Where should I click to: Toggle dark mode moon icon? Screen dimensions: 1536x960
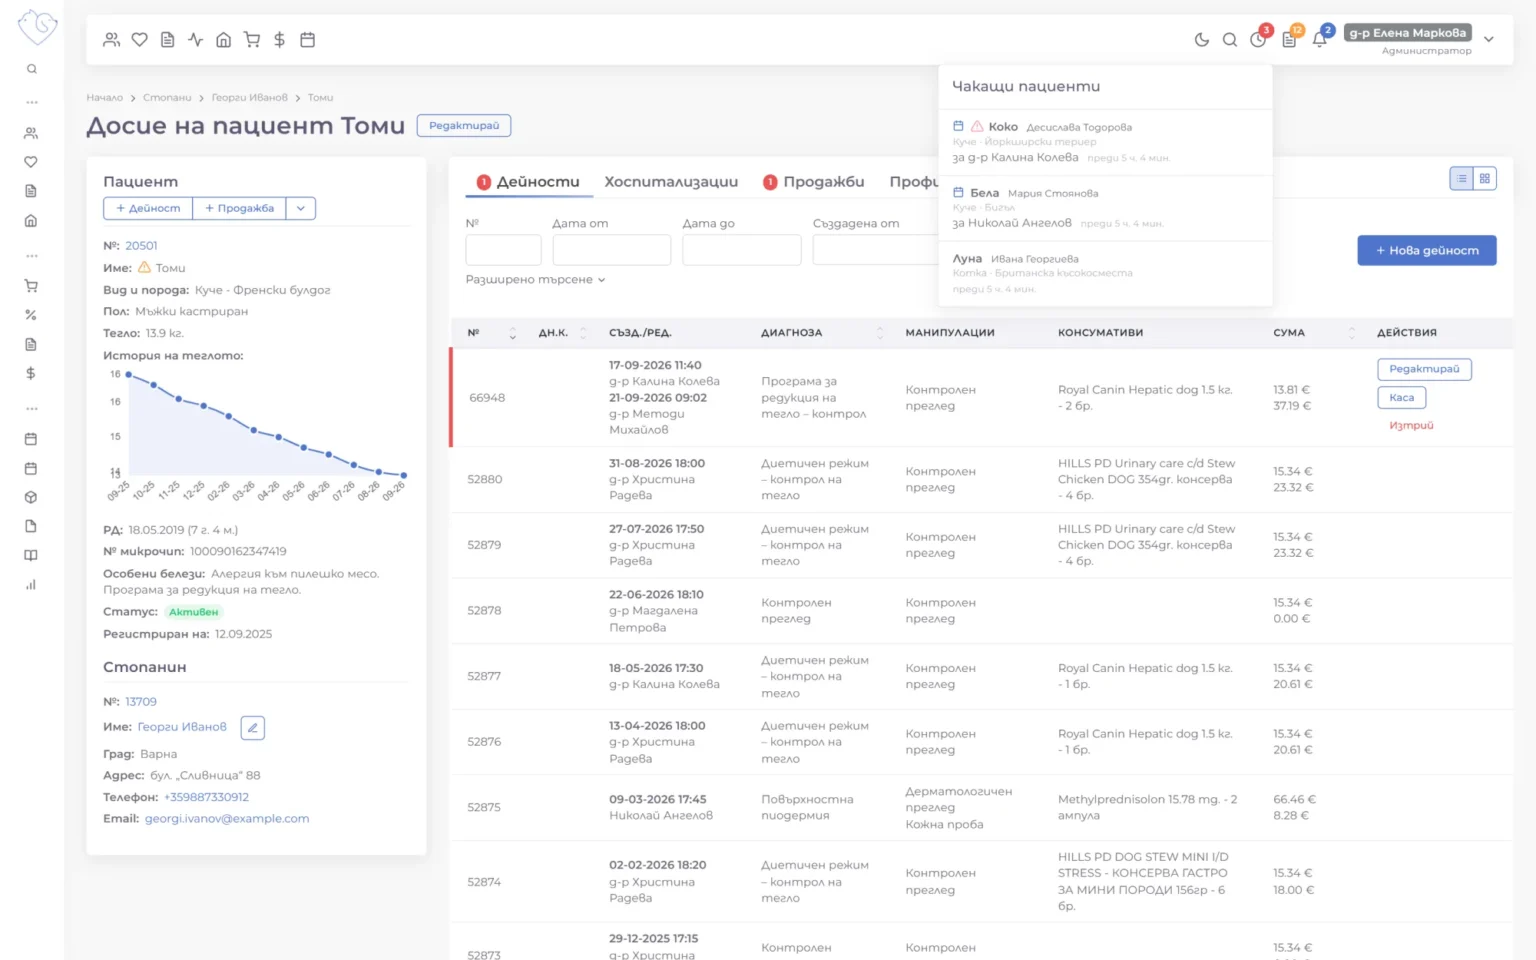click(x=1201, y=40)
